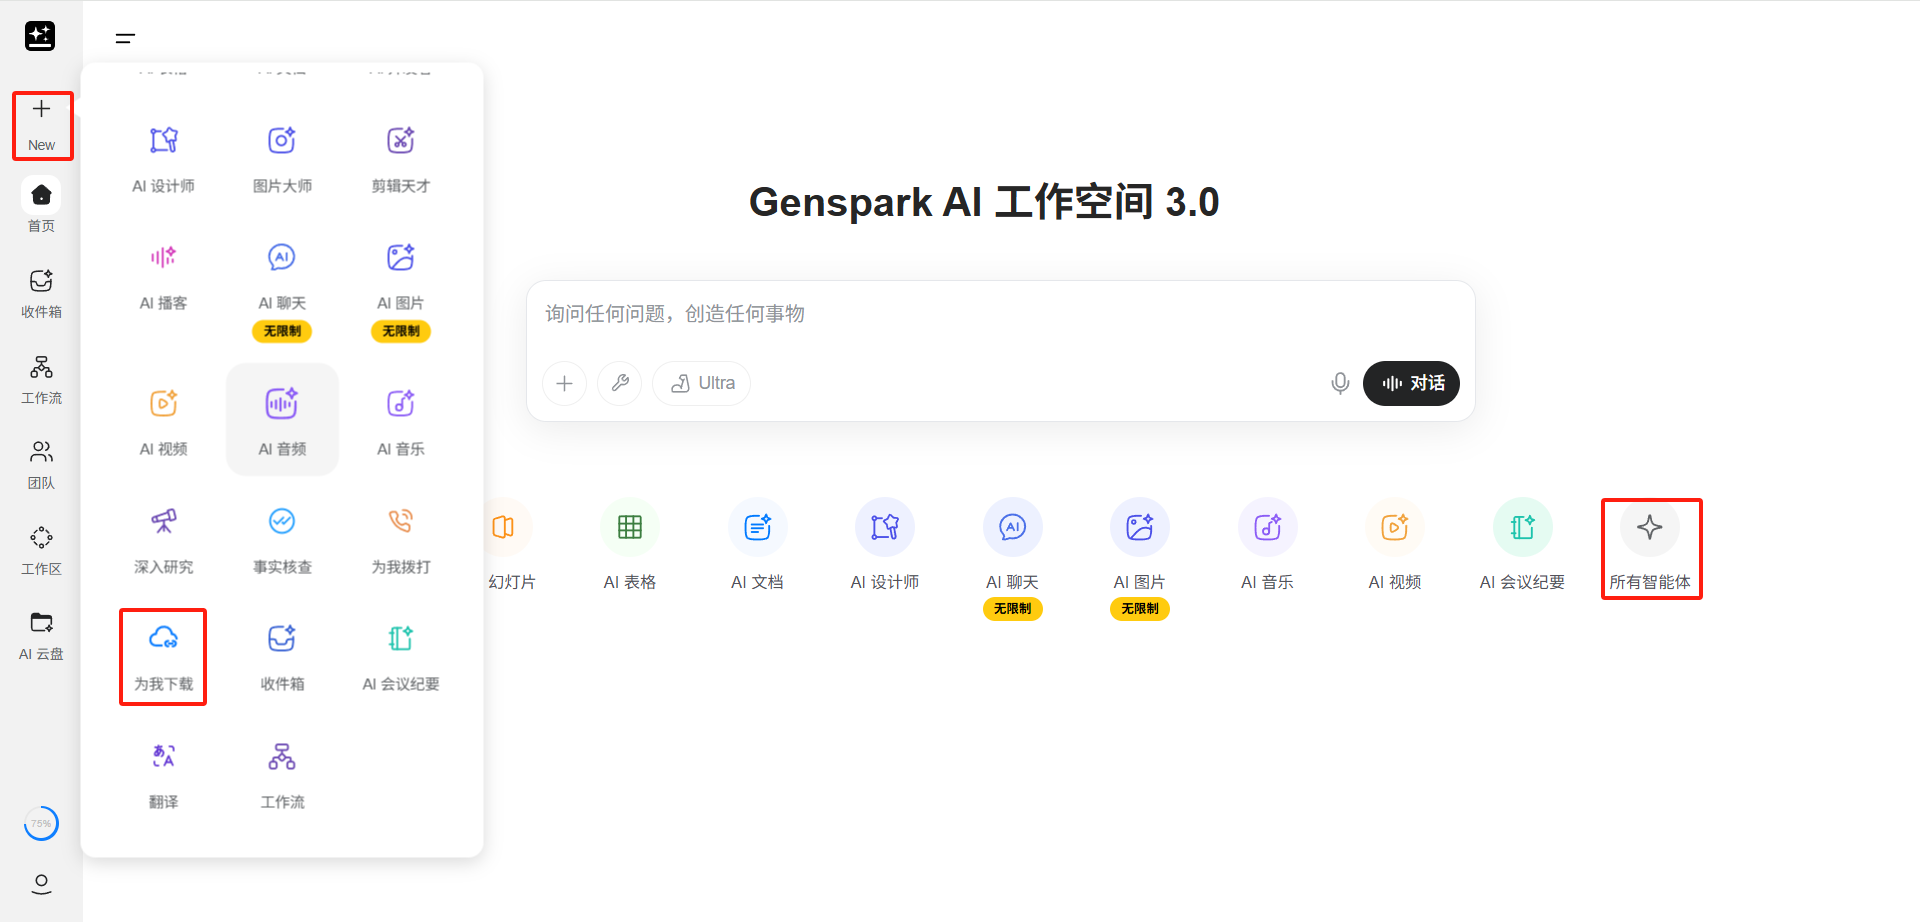Choose 为我拨打 call-for-me agent
This screenshot has height=922, width=1920.
pos(401,539)
